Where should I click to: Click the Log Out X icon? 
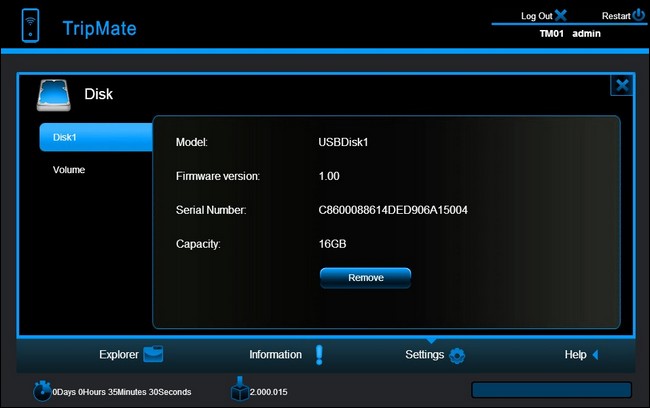pyautogui.click(x=560, y=15)
